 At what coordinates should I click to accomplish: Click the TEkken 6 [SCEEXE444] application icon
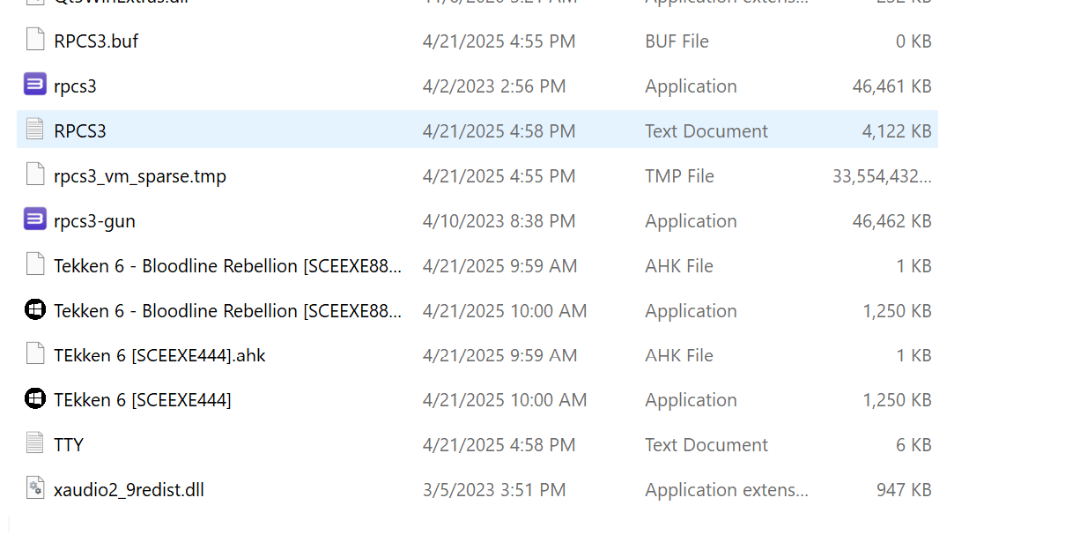click(x=35, y=399)
